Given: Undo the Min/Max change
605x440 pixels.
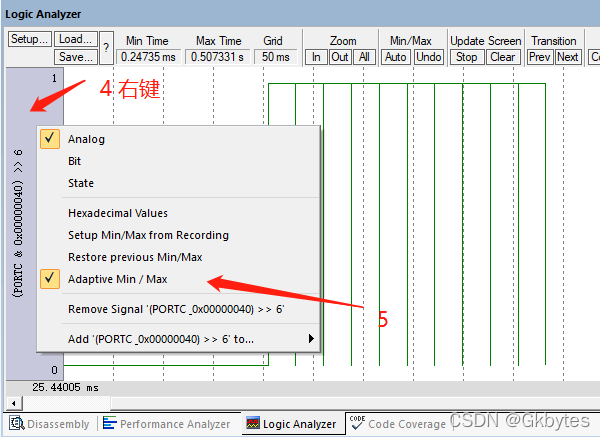Looking at the screenshot, I should coord(429,57).
